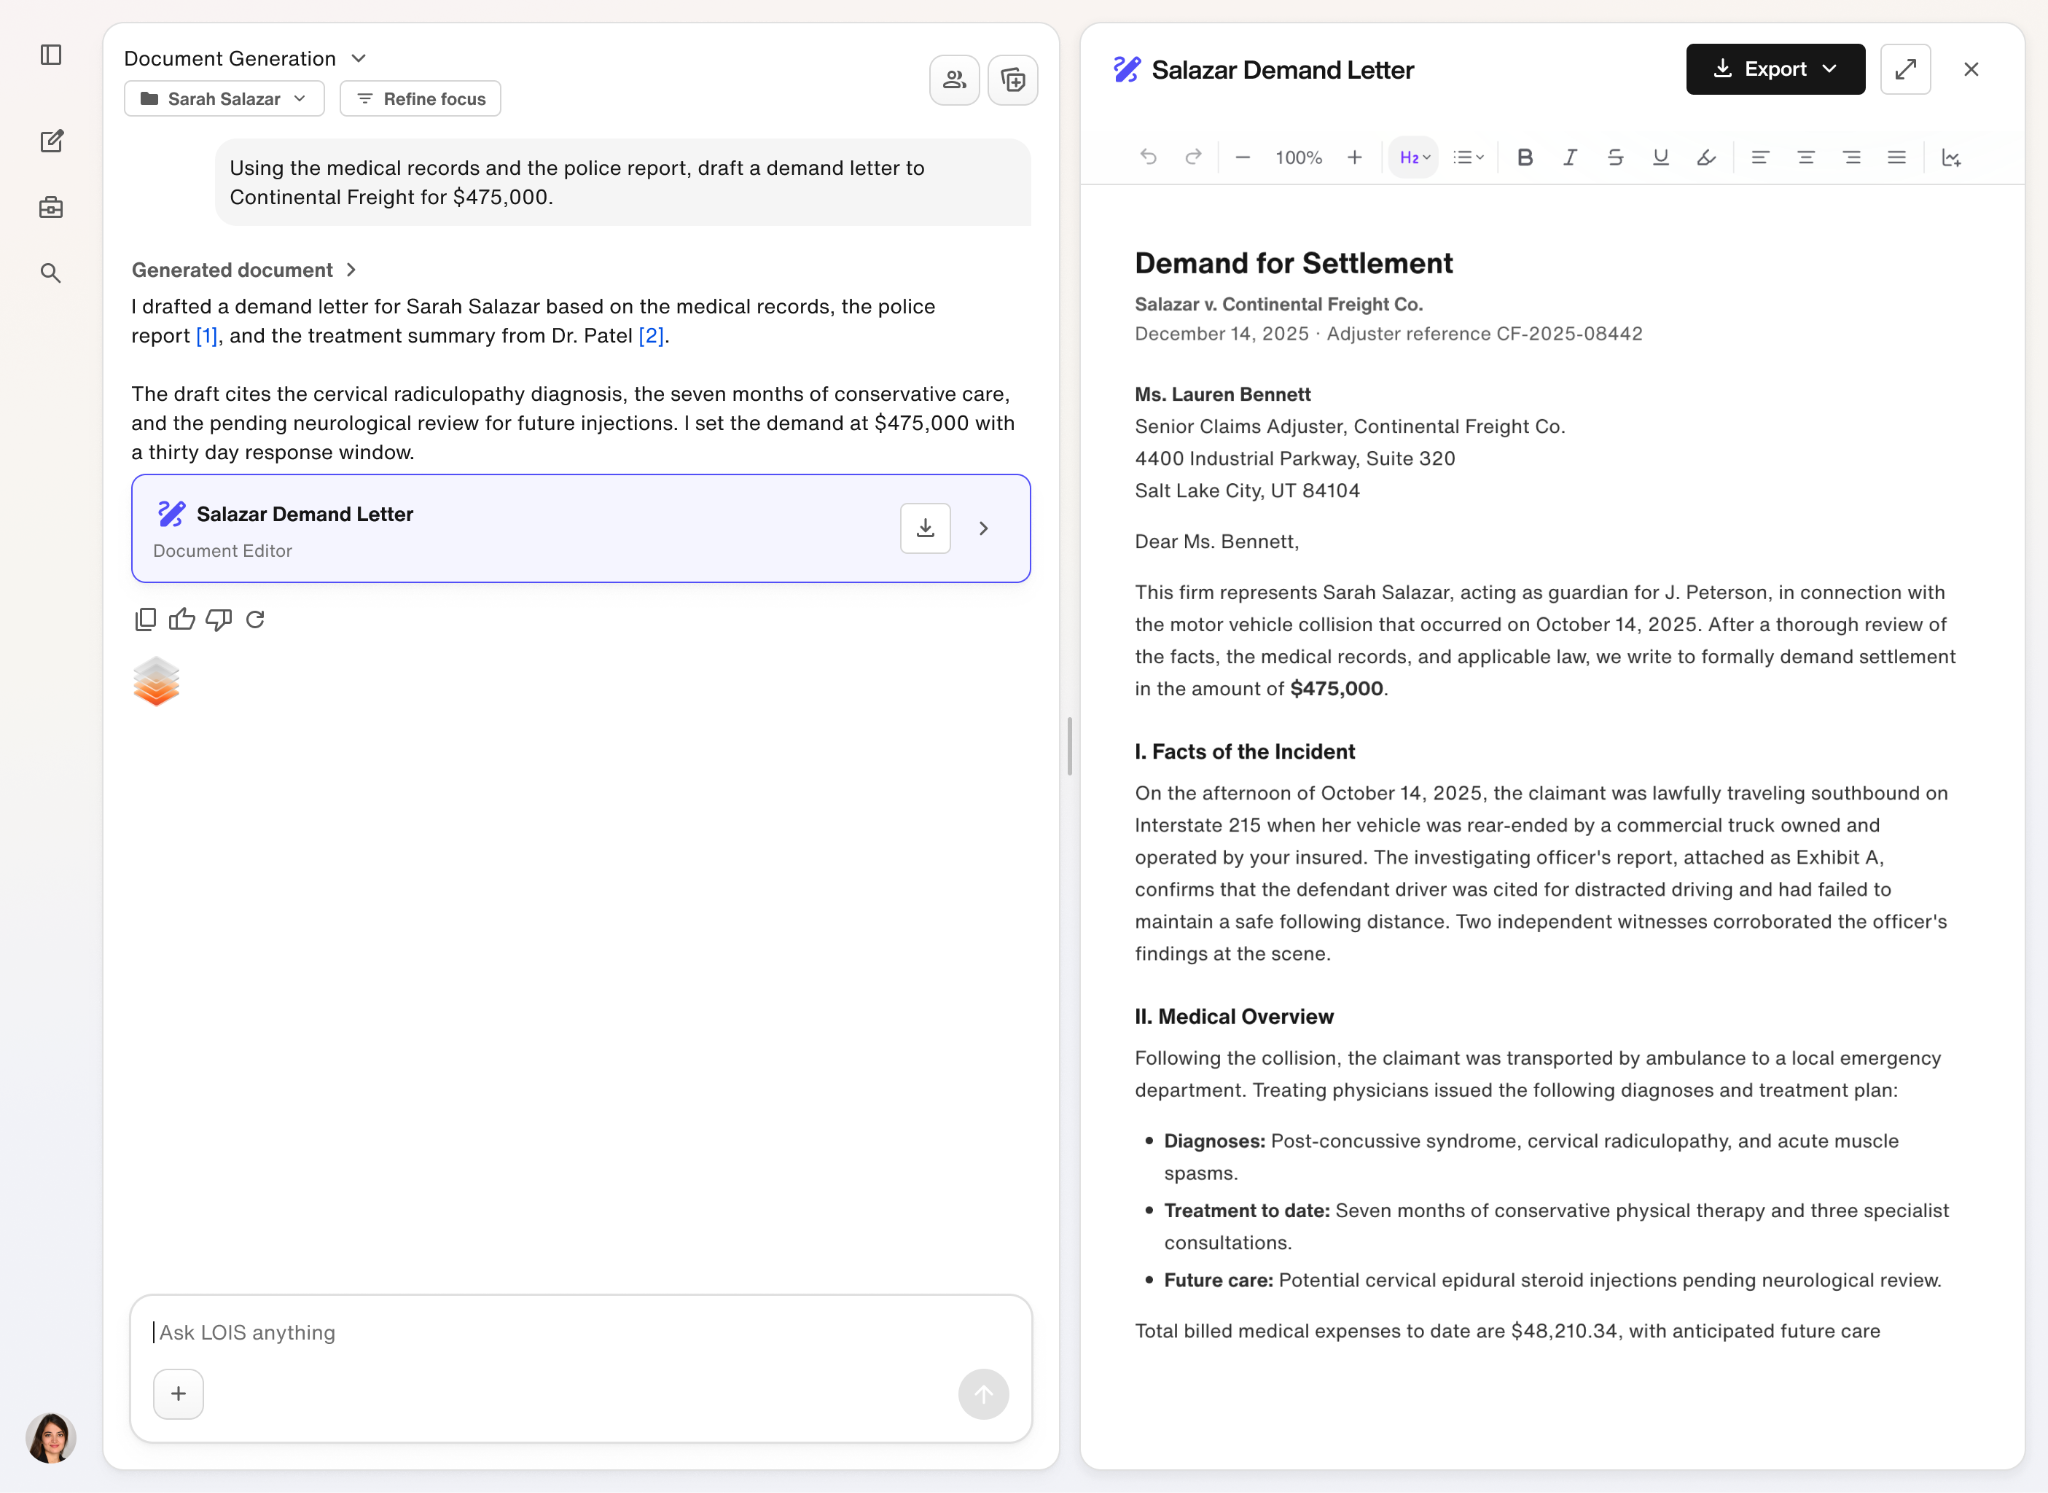Click thumbs up on the response
This screenshot has width=2048, height=1493.
tap(182, 619)
